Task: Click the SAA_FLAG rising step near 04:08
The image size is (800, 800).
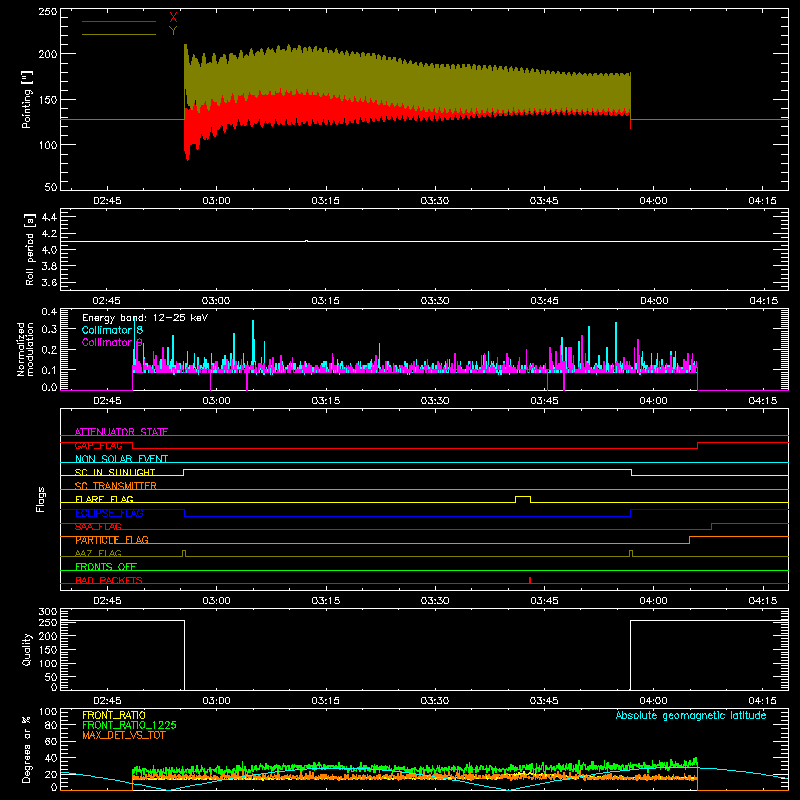Action: coord(712,527)
